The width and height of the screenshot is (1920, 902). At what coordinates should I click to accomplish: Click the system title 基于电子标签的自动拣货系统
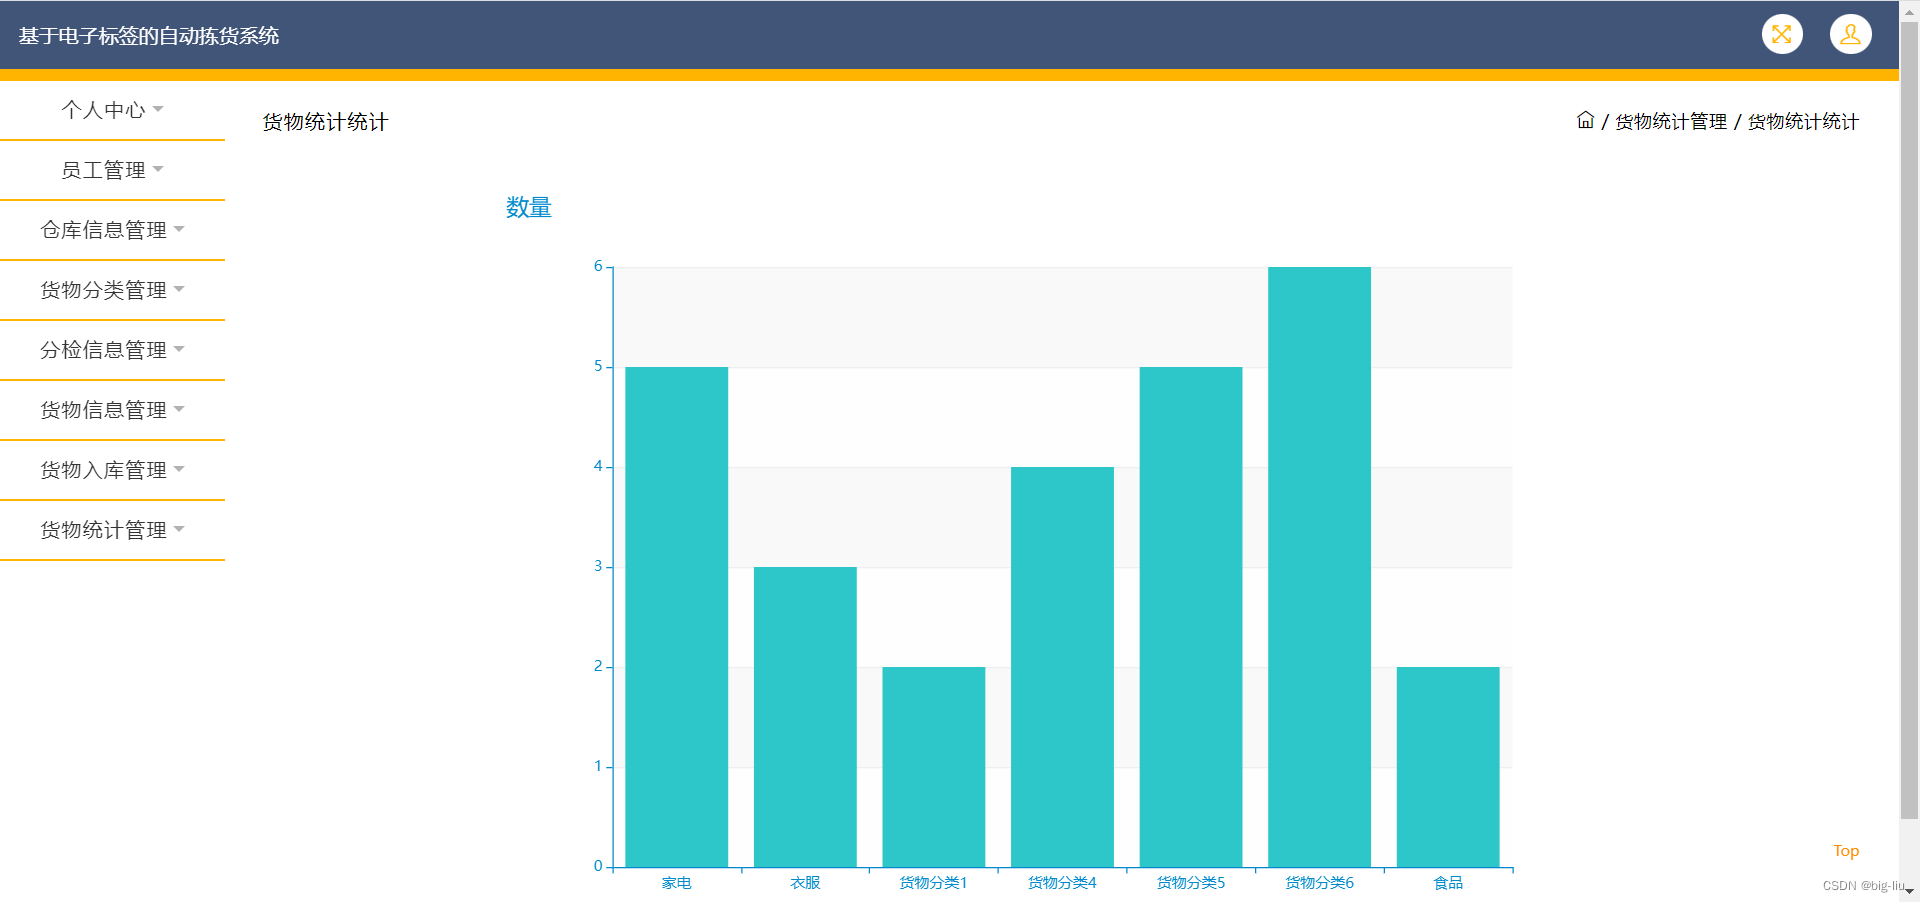149,36
